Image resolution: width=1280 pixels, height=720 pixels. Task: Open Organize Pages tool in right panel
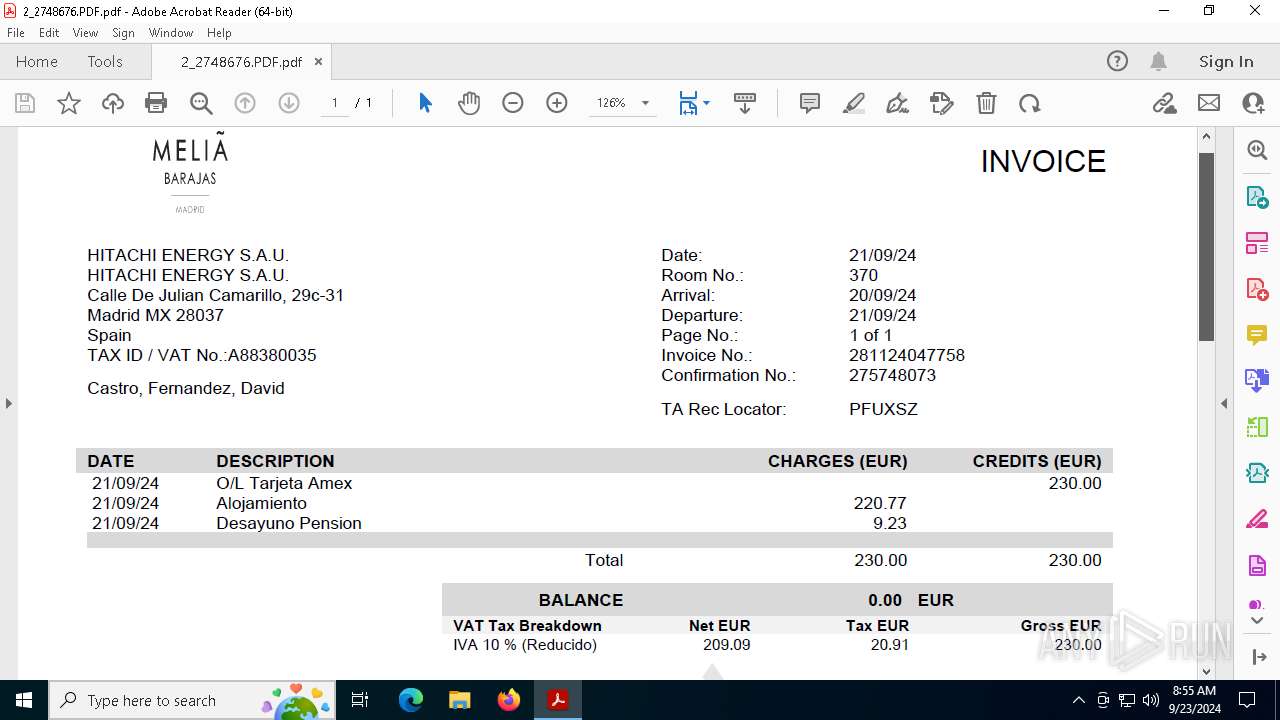pos(1257,242)
